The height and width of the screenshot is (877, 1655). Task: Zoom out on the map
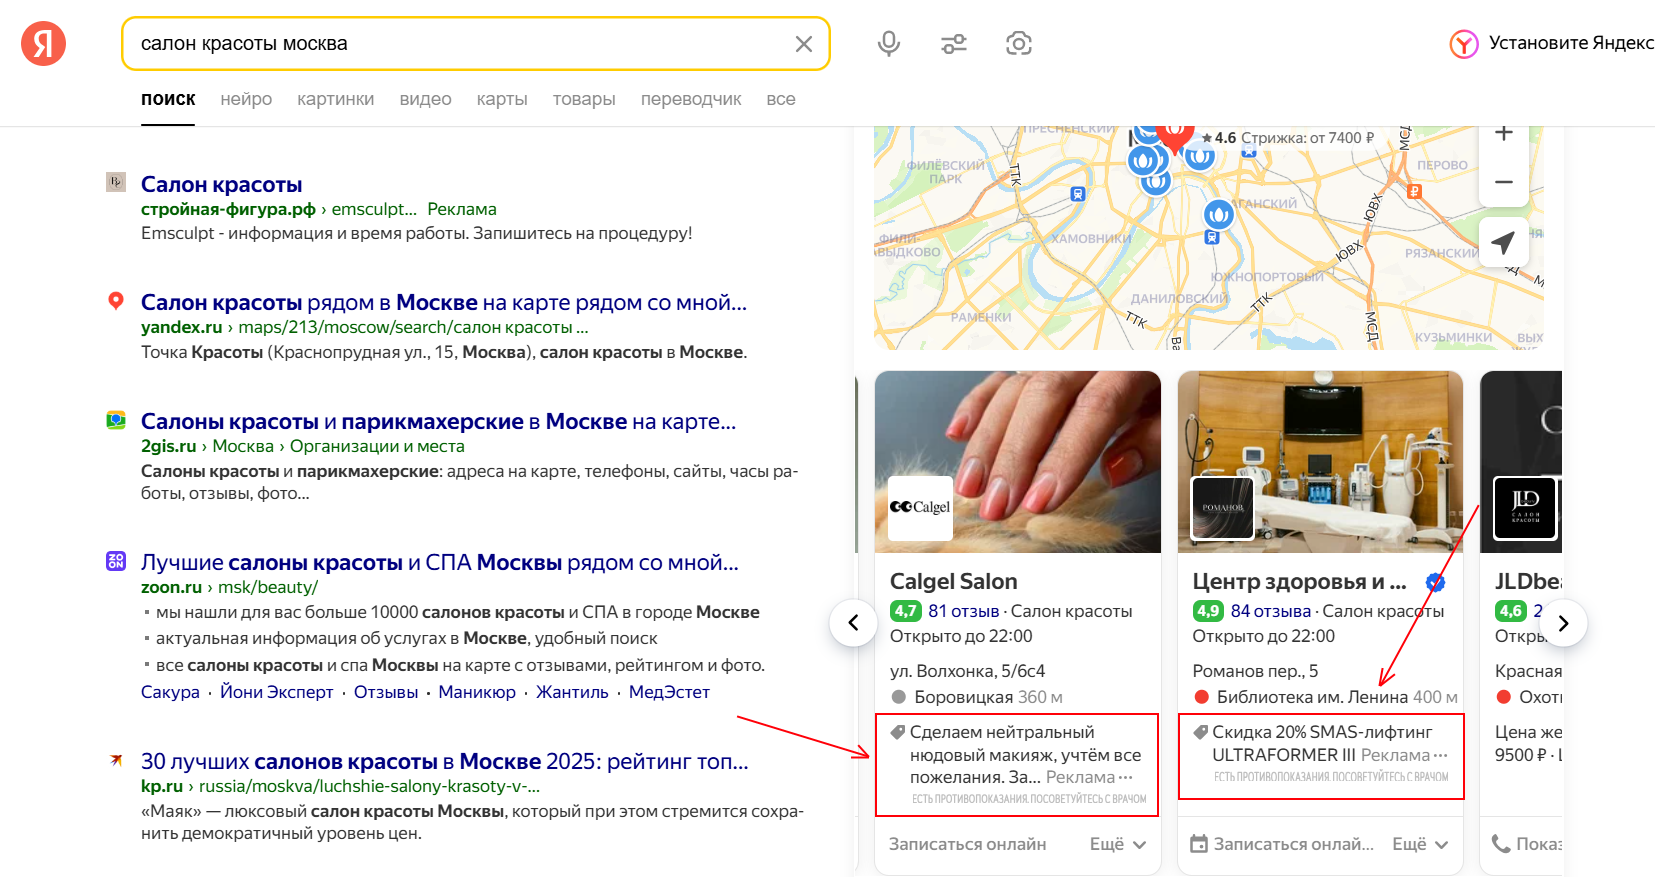1504,182
